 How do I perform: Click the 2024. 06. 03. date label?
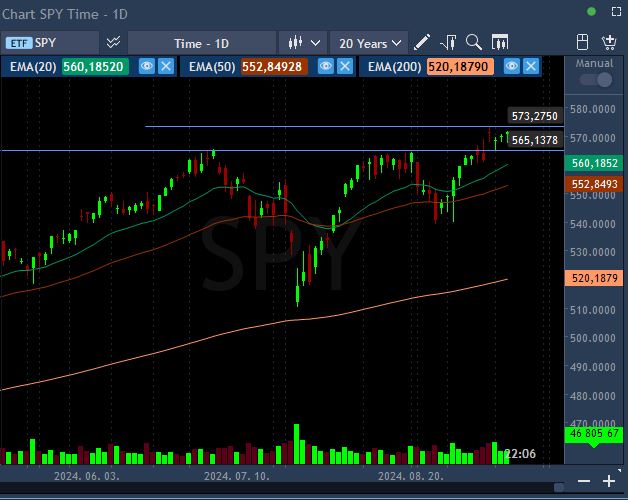pyautogui.click(x=87, y=476)
